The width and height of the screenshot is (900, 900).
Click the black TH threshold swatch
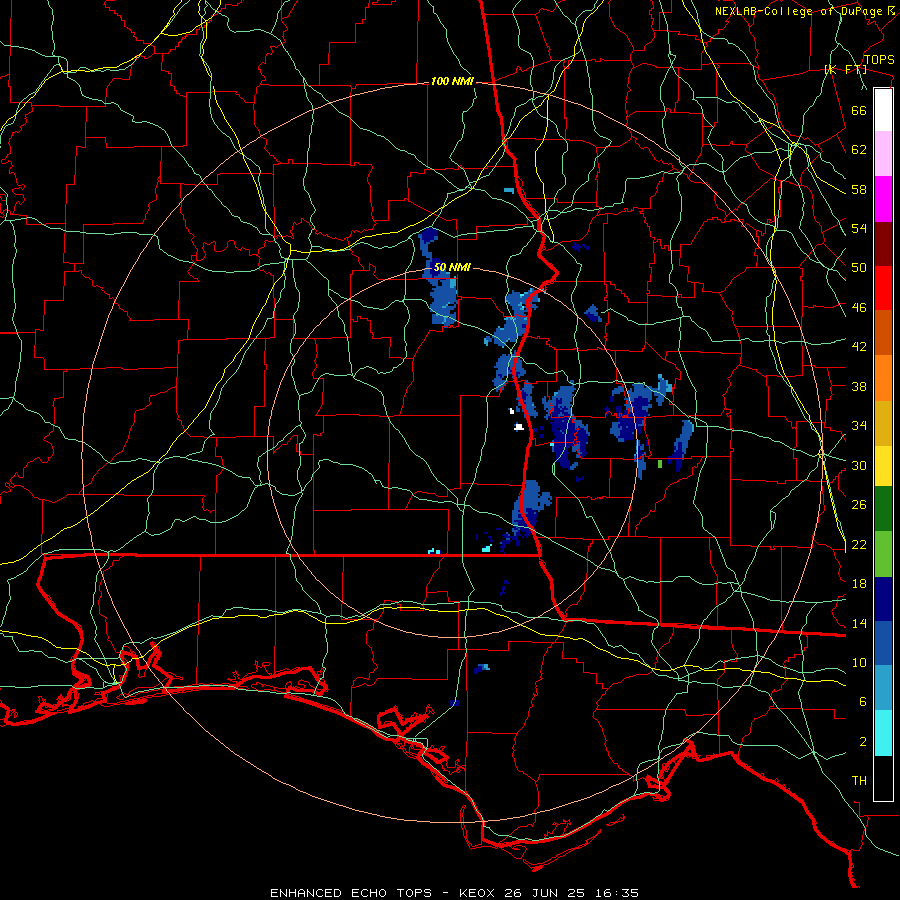click(x=883, y=778)
